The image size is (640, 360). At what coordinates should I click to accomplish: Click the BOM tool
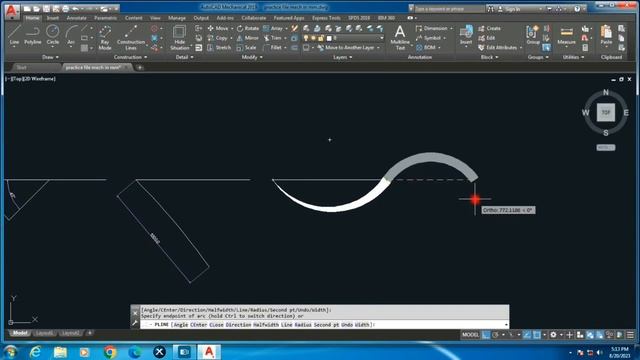[426, 48]
